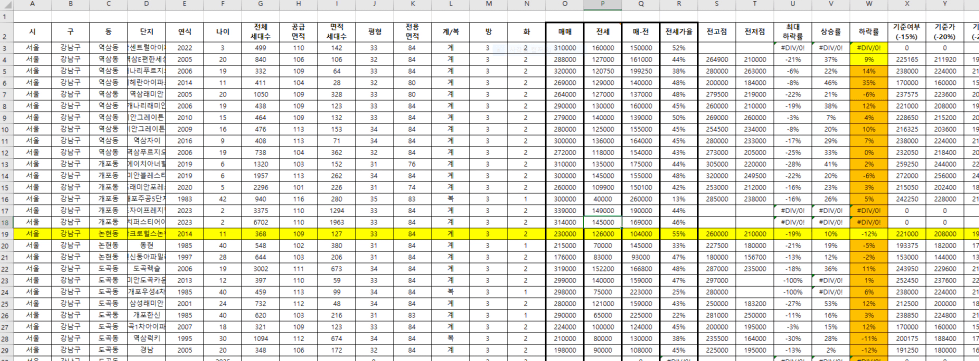Viewport: 979px width, 361px height.
Task: Select the 매매 cell showing 339000
Action: [x=564, y=210]
